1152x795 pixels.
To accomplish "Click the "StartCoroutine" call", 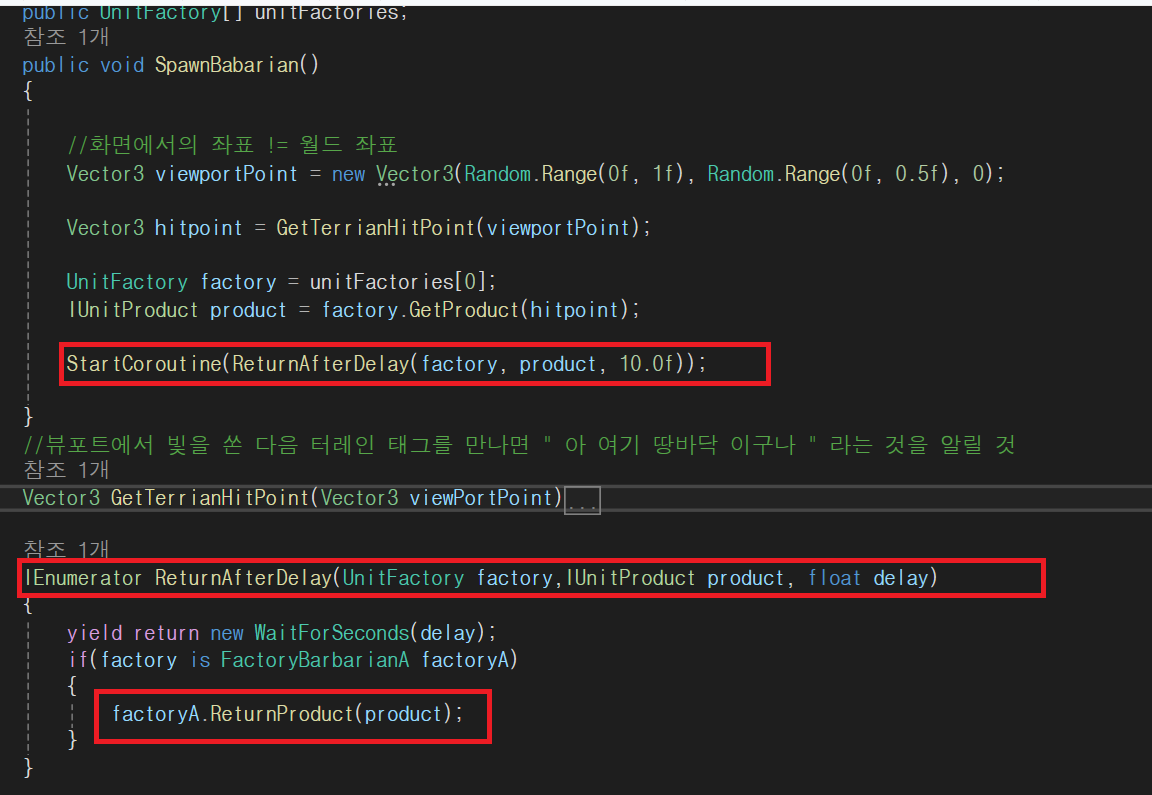I will point(144,364).
